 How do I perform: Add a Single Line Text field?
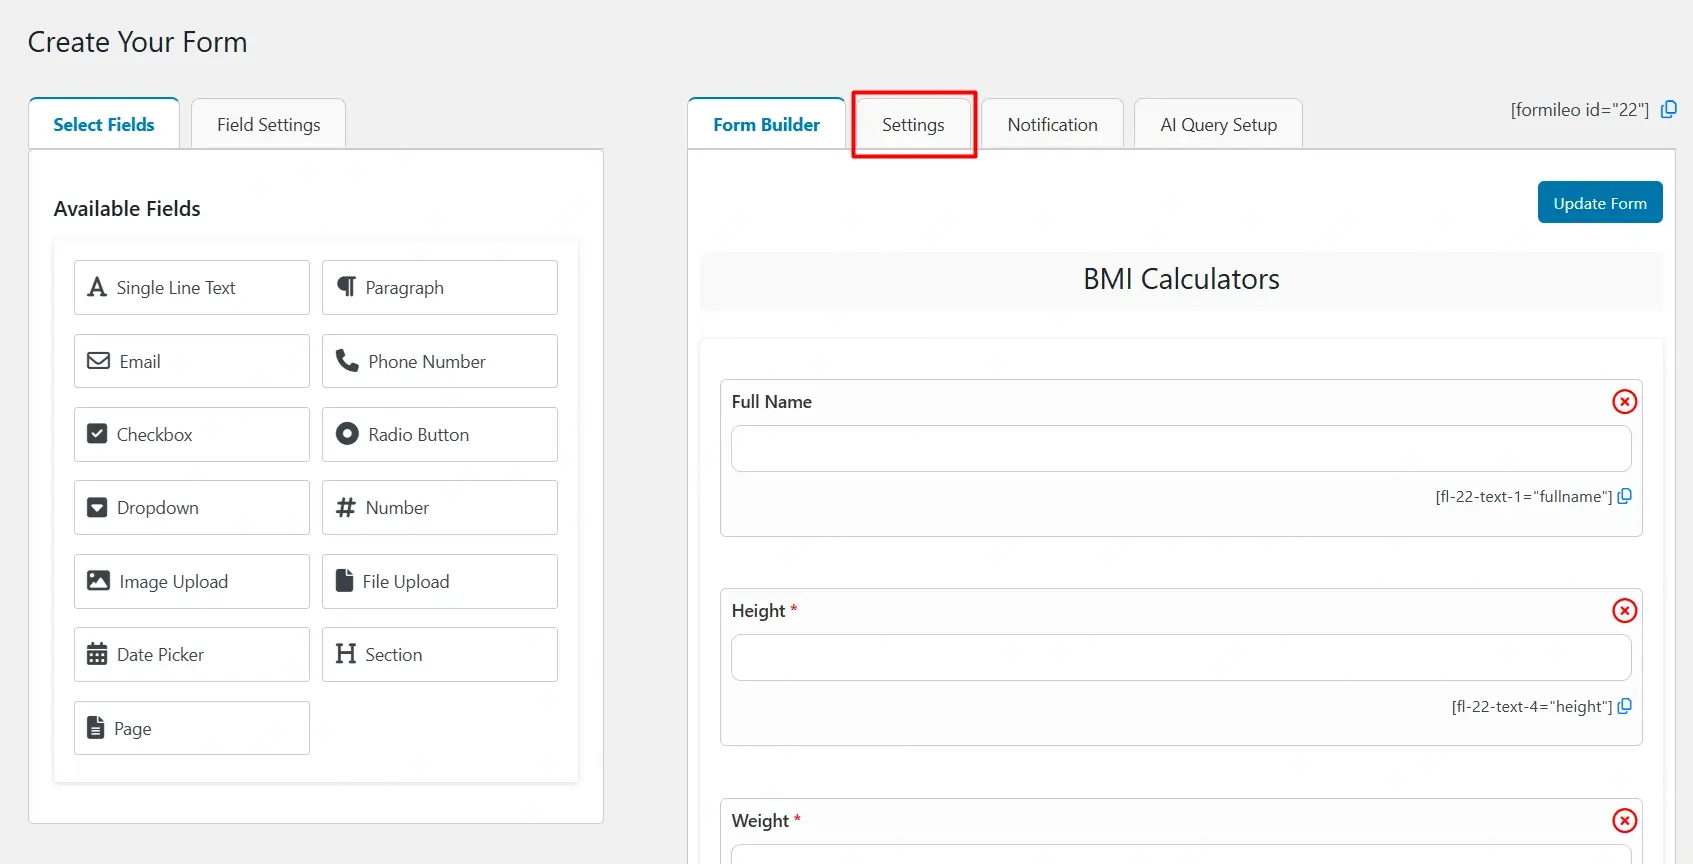pos(192,288)
